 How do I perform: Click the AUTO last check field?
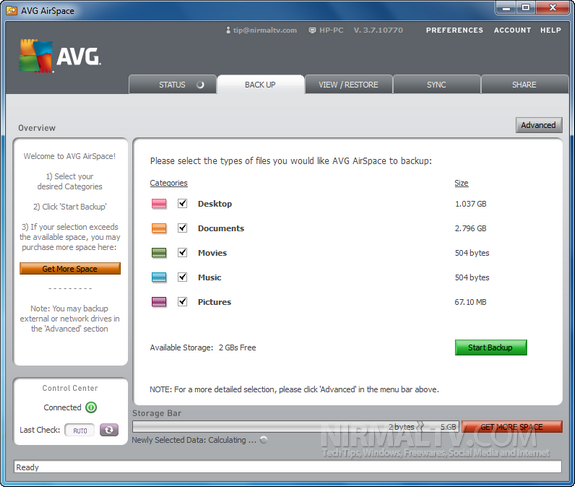coord(80,430)
